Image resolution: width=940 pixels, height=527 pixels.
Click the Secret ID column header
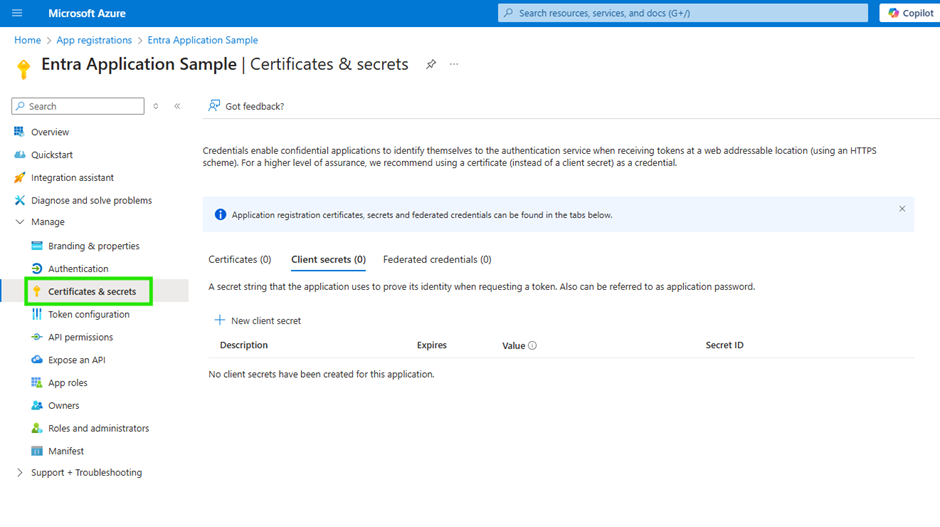pyautogui.click(x=724, y=345)
